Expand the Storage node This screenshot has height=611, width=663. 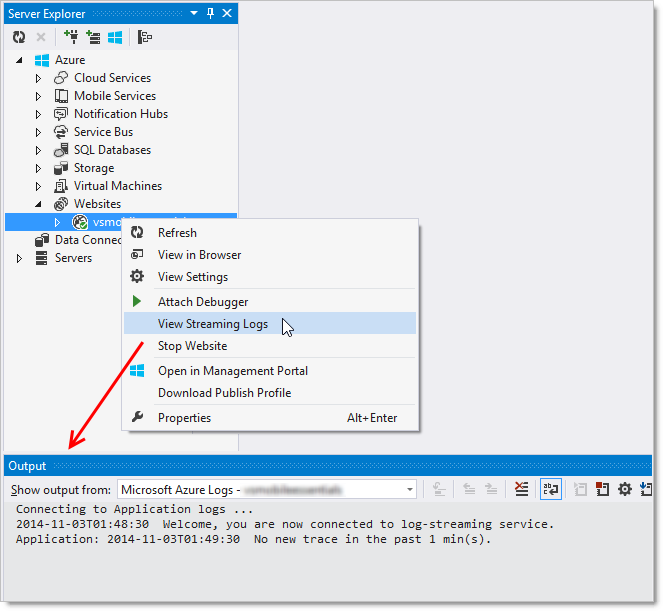pyautogui.click(x=38, y=168)
